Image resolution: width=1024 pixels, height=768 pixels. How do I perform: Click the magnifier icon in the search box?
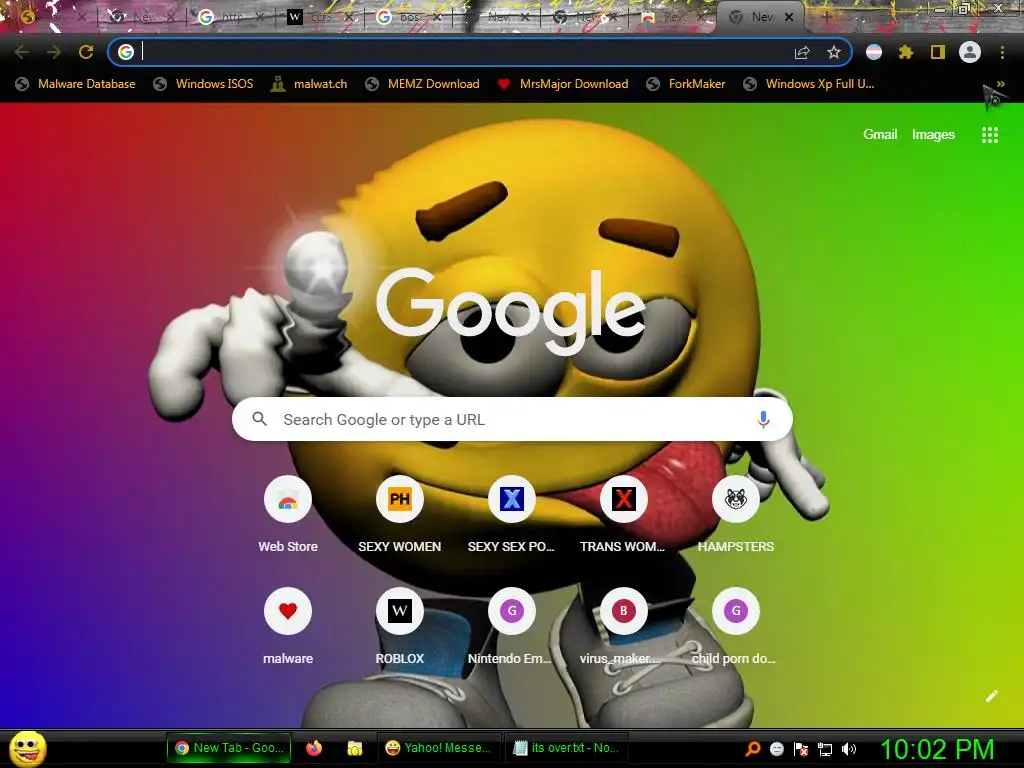point(259,419)
